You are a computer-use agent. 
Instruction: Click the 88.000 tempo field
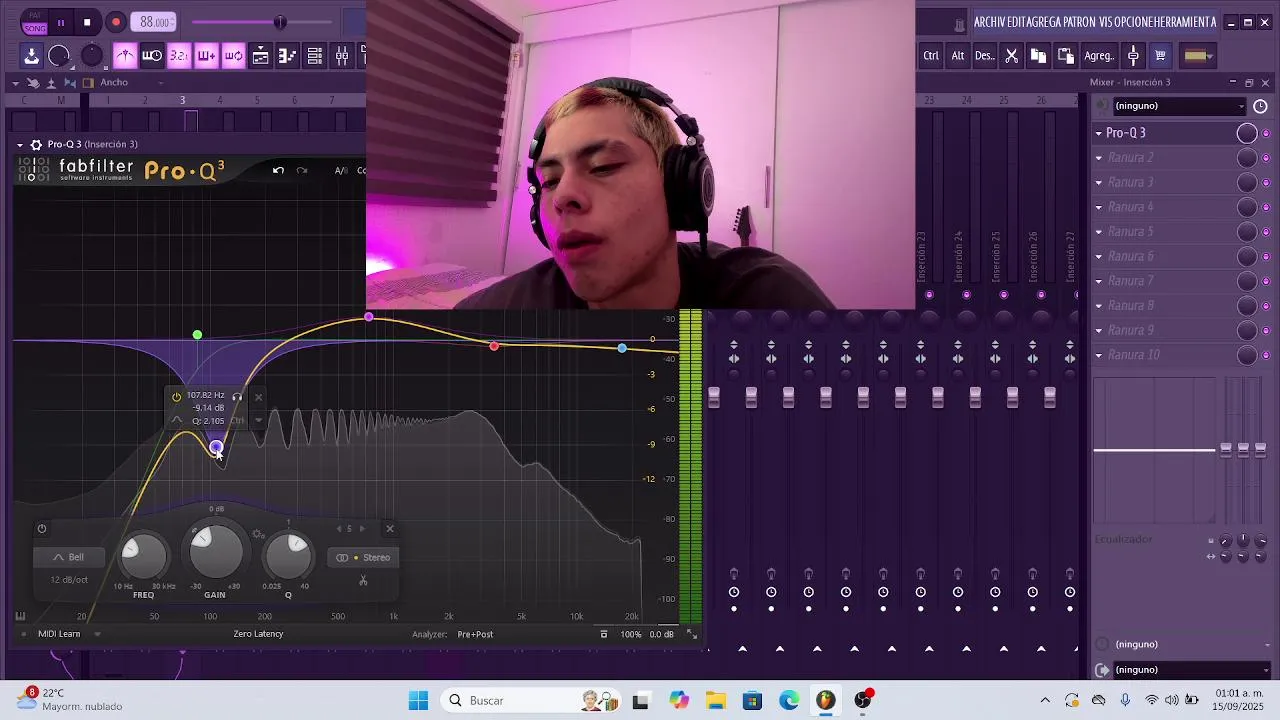155,22
